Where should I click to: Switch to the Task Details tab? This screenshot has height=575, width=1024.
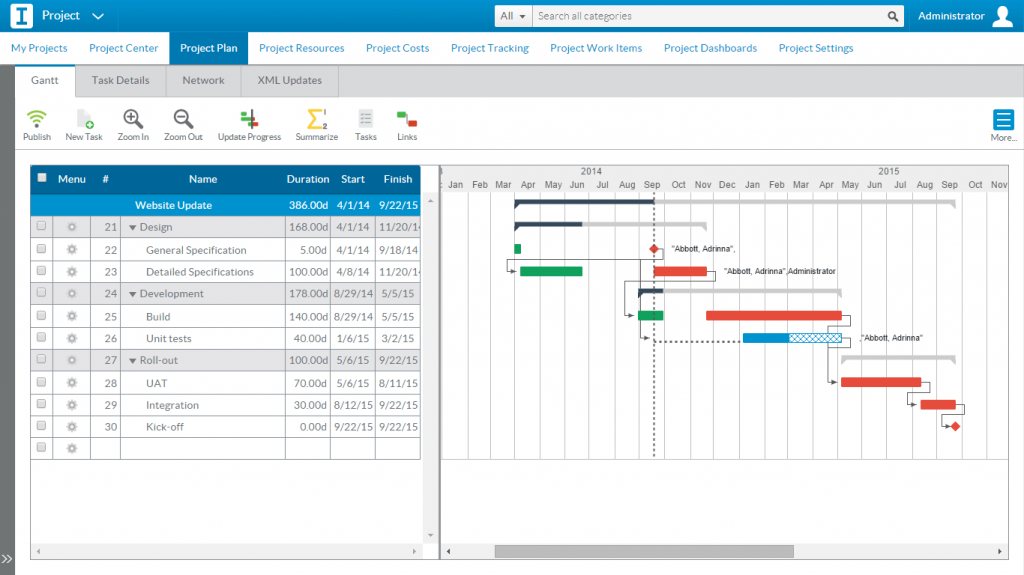pyautogui.click(x=120, y=80)
